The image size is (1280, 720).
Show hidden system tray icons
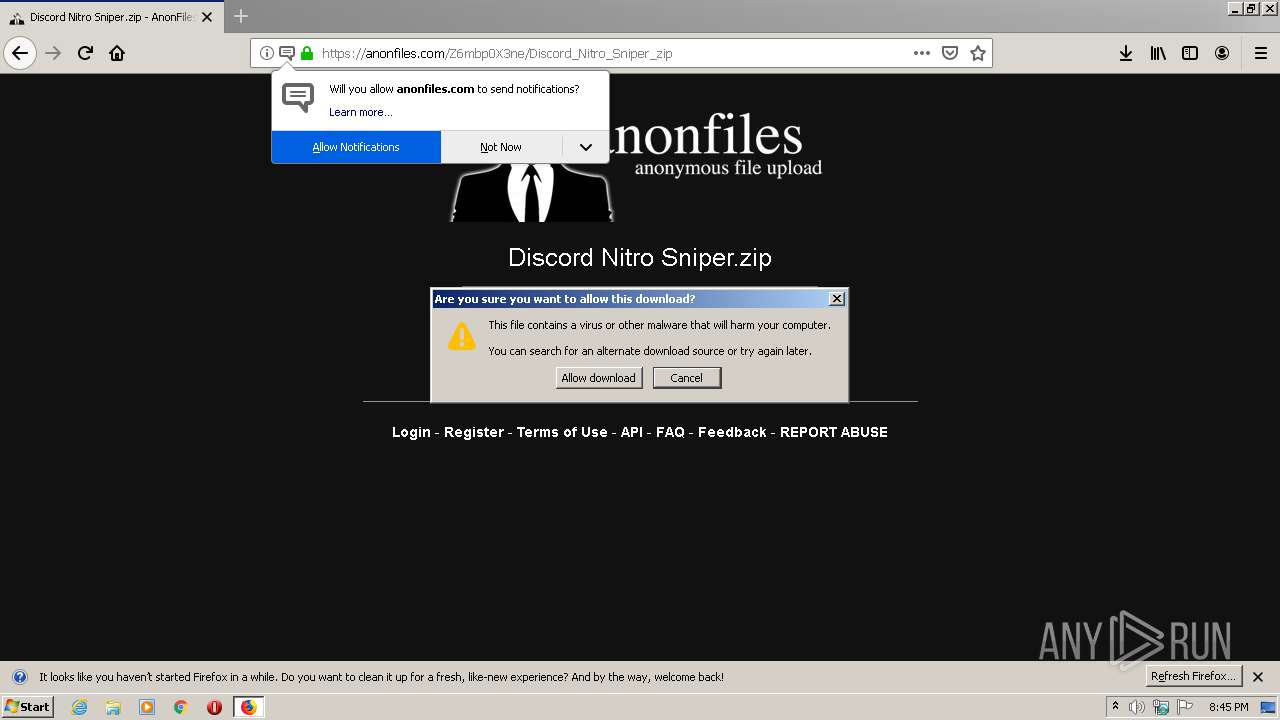click(x=1115, y=707)
